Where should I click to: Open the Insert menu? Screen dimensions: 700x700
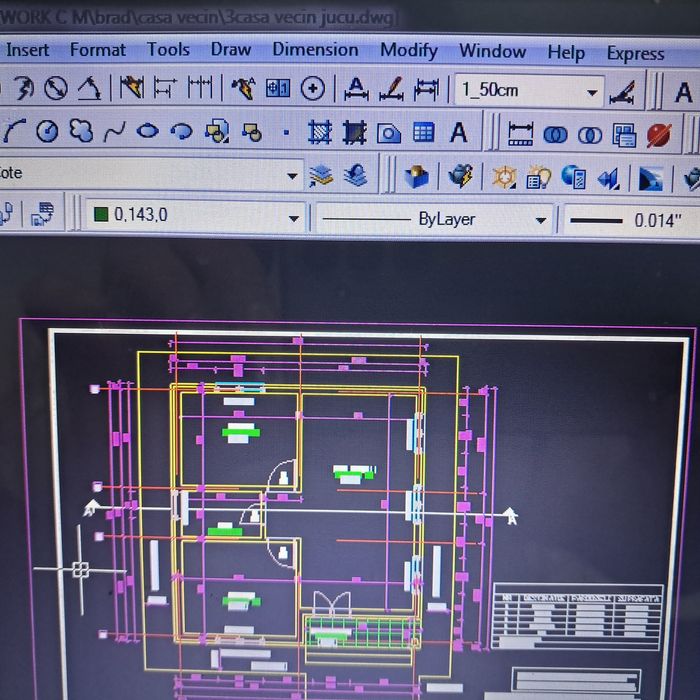coord(27,50)
